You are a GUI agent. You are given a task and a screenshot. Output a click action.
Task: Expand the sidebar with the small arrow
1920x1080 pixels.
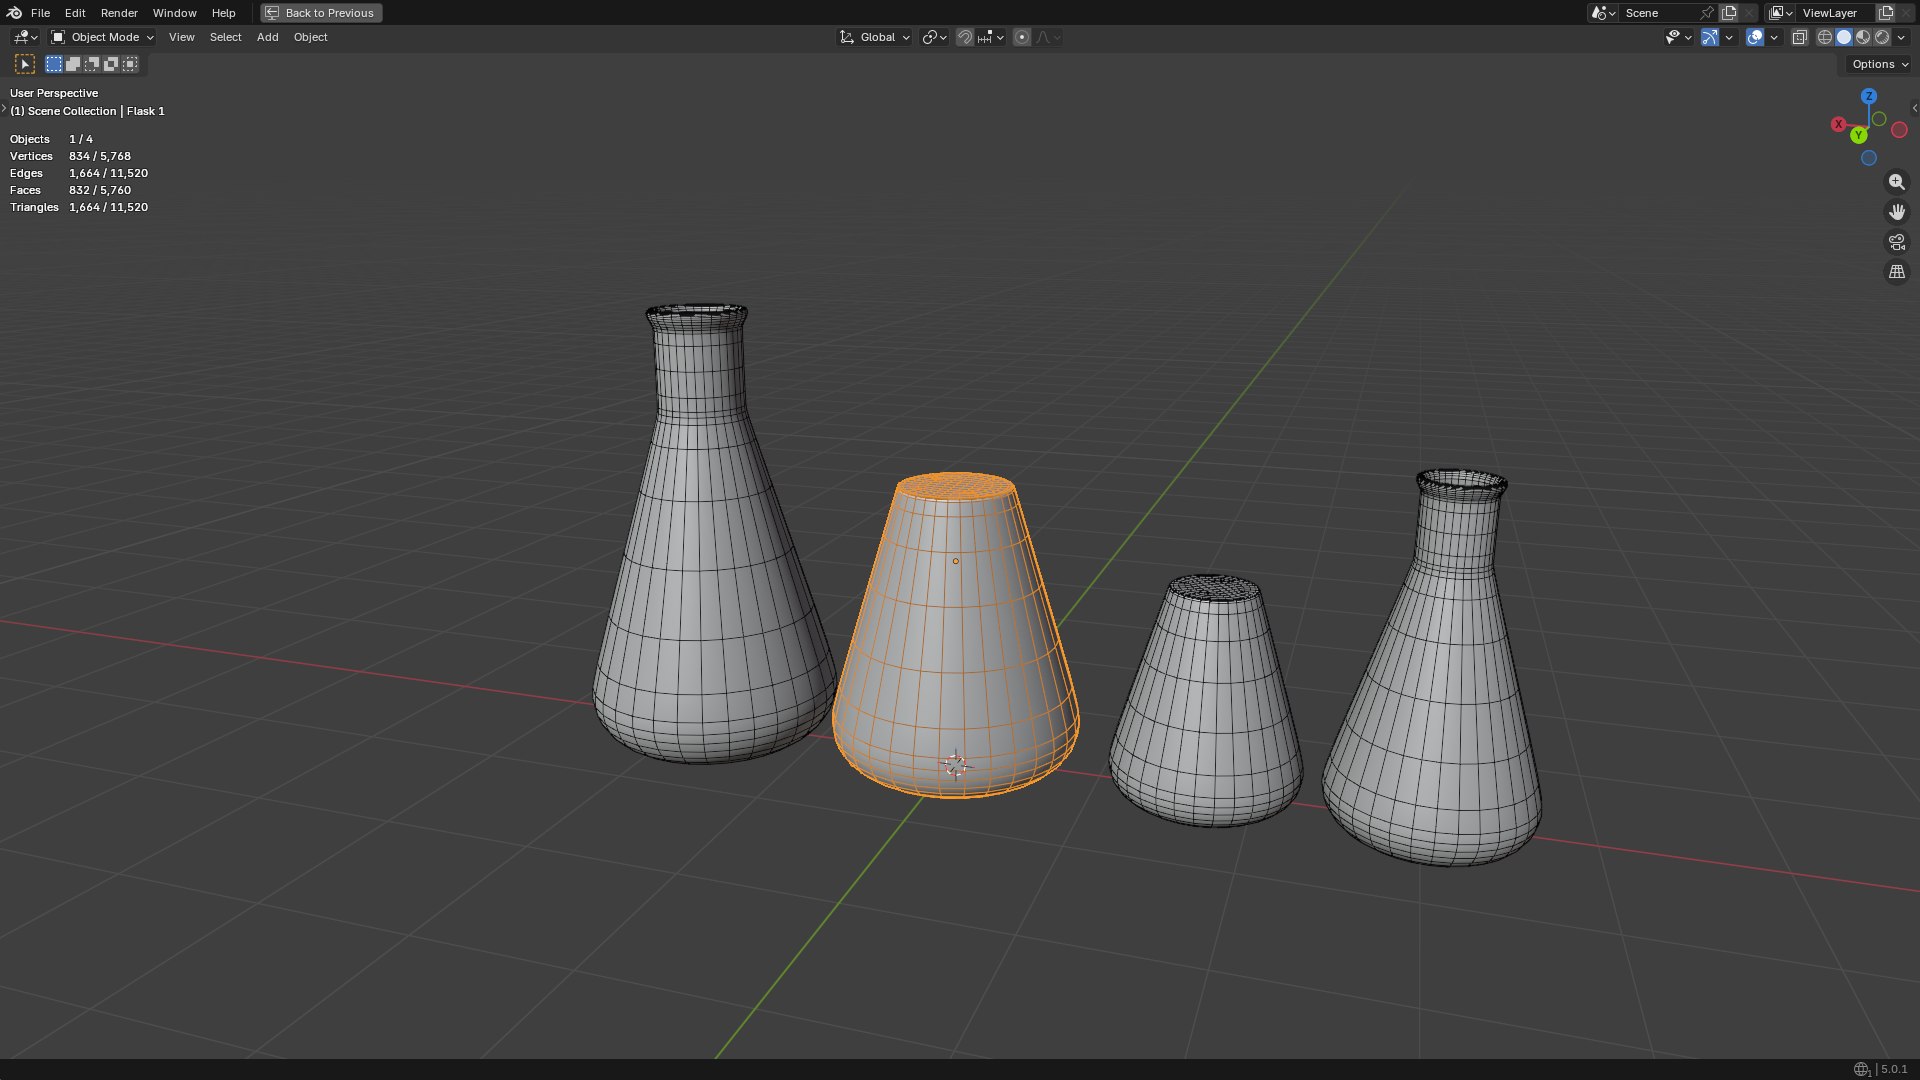(x=1914, y=108)
